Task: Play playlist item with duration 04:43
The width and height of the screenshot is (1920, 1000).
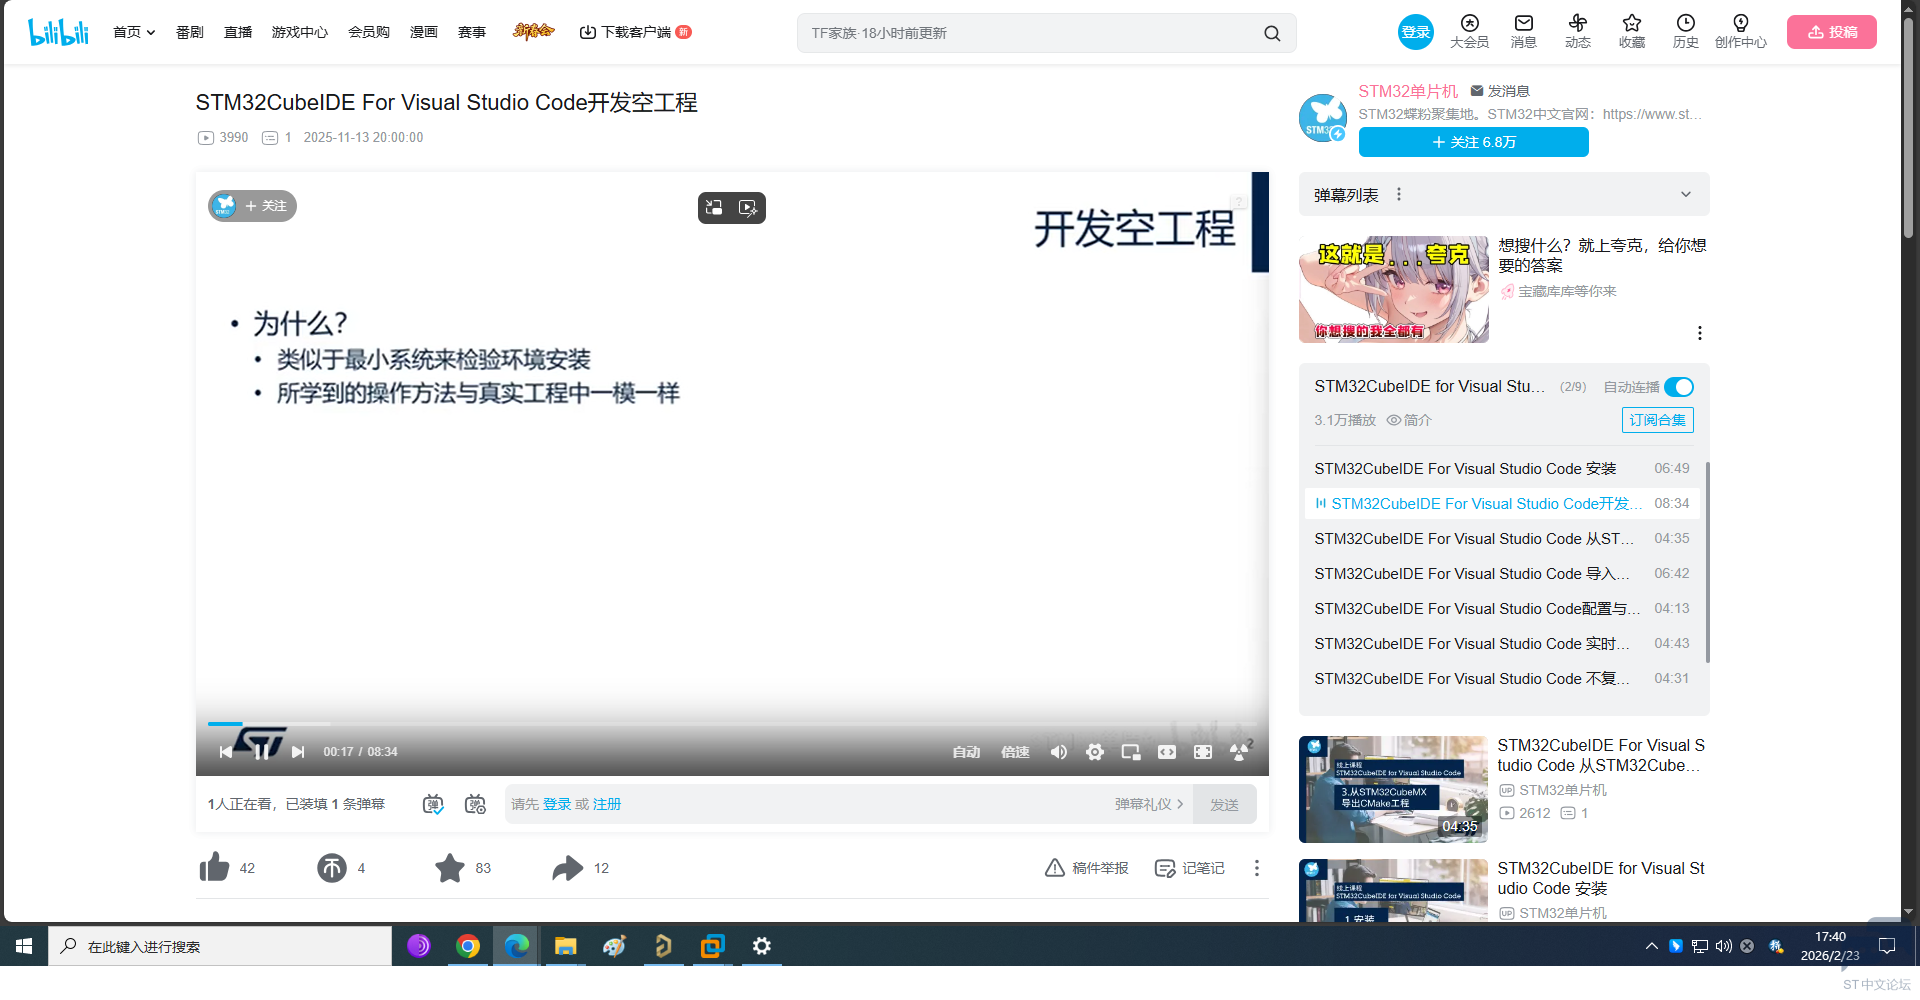Action: click(x=1502, y=644)
